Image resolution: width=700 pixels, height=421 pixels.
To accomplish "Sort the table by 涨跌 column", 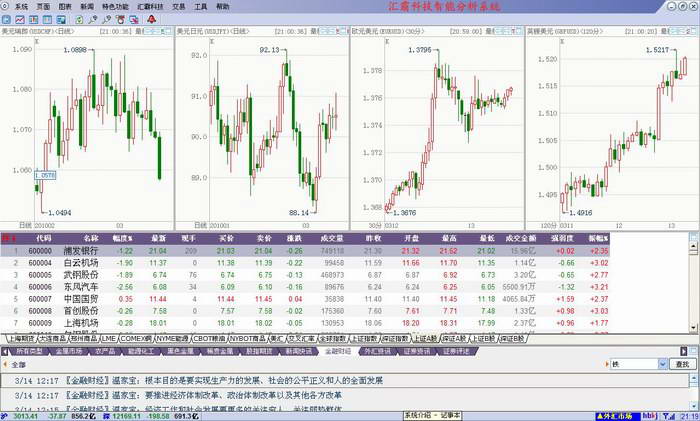I will (x=295, y=238).
